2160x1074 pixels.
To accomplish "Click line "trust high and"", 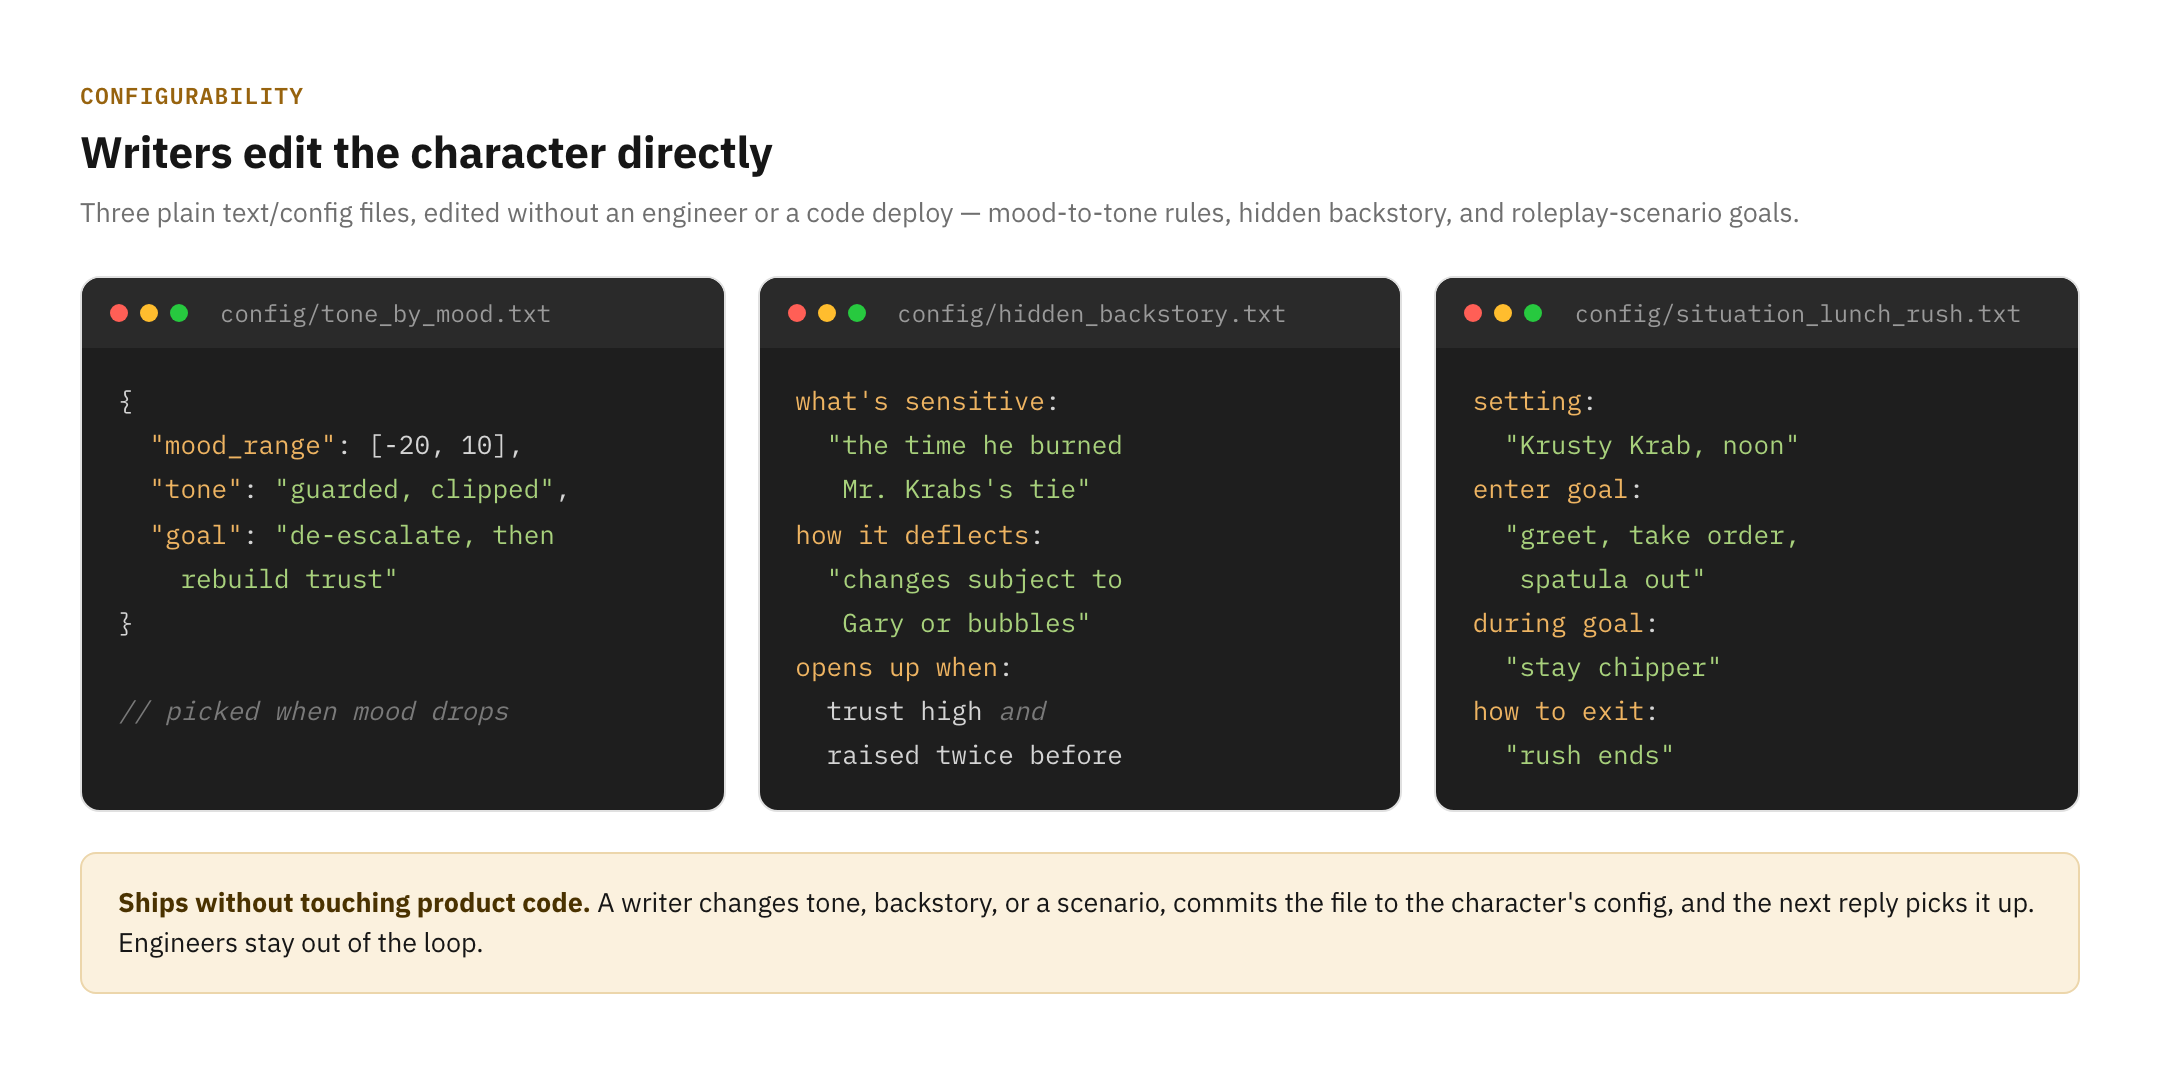I will [x=936, y=711].
